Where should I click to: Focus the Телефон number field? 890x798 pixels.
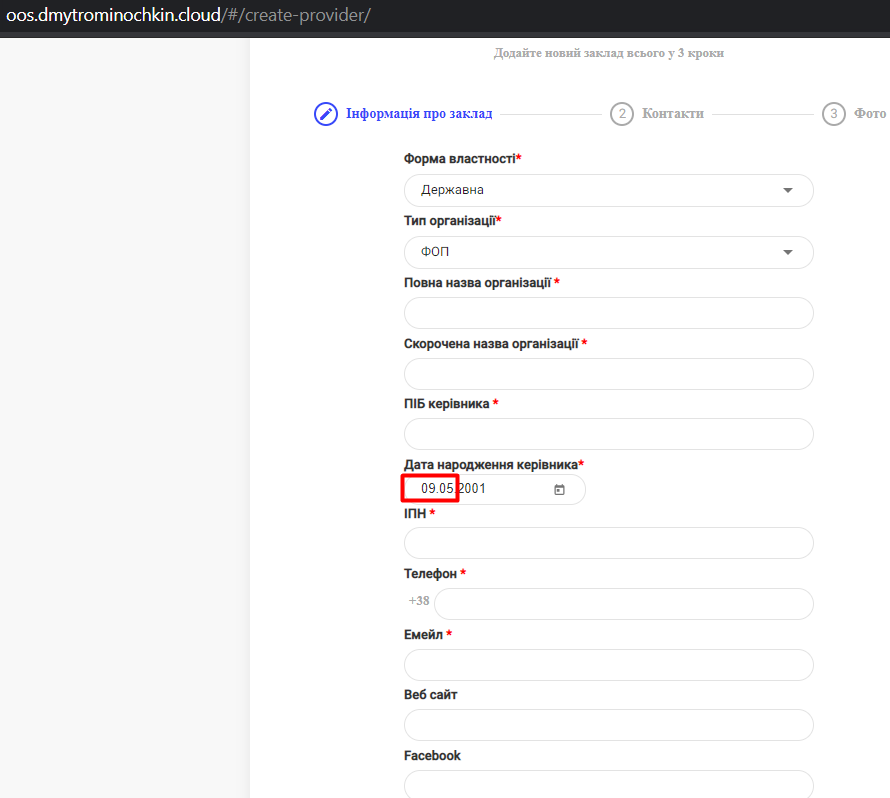624,603
